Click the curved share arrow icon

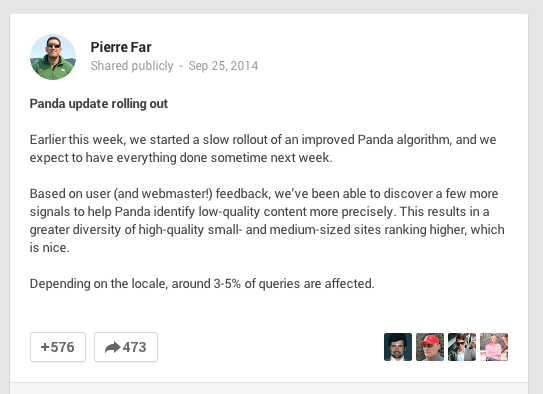pyautogui.click(x=113, y=347)
